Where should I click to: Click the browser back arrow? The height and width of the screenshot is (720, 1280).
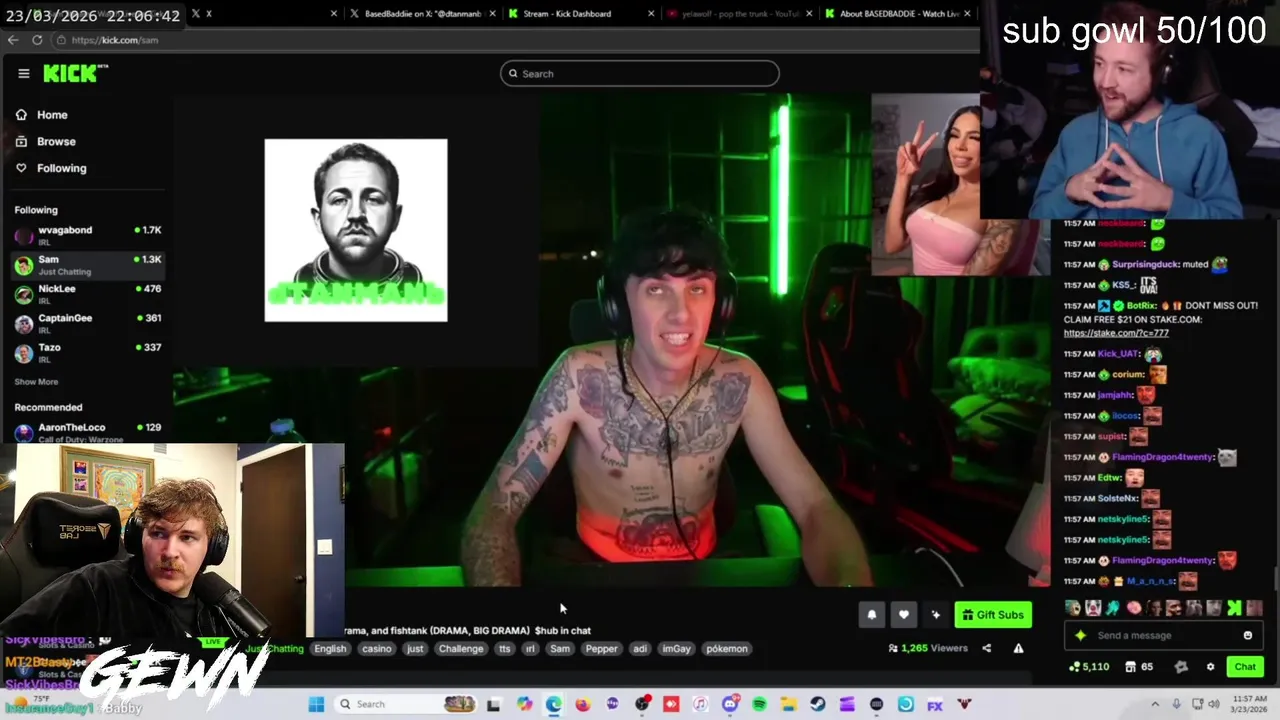[x=13, y=40]
